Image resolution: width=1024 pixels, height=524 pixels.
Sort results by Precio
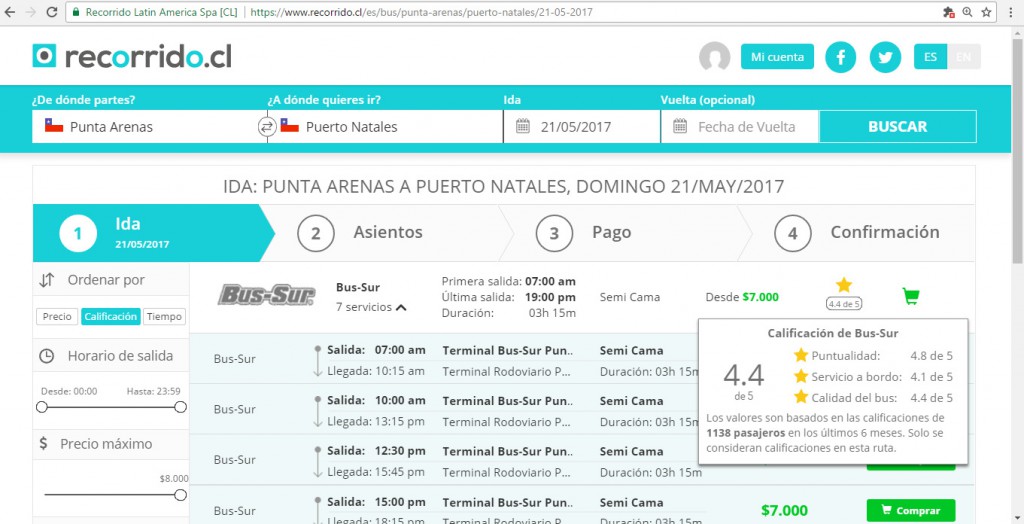(x=57, y=316)
